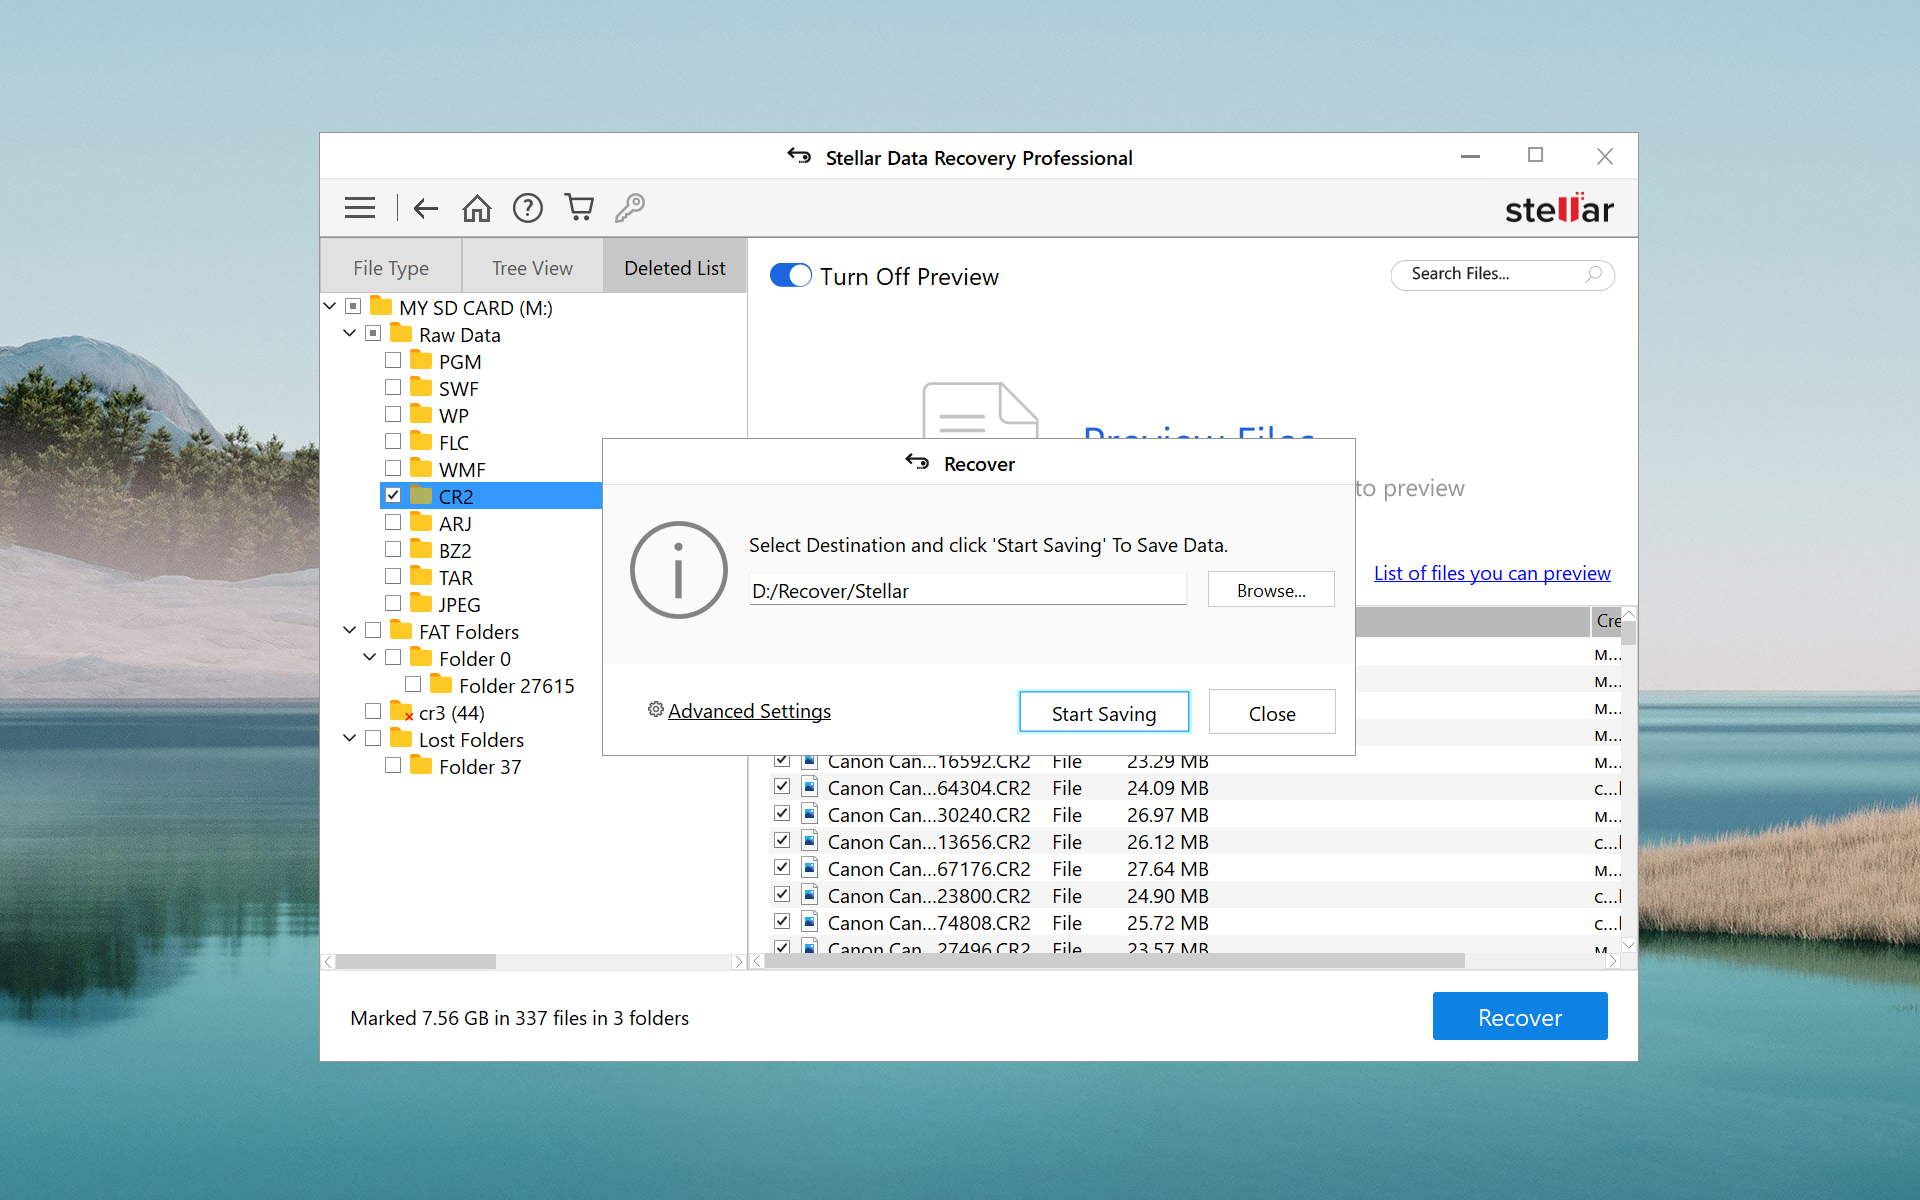Screen dimensions: 1920x1200
Task: Click file icon of Canon Can...64304.CR2
Action: tap(810, 787)
